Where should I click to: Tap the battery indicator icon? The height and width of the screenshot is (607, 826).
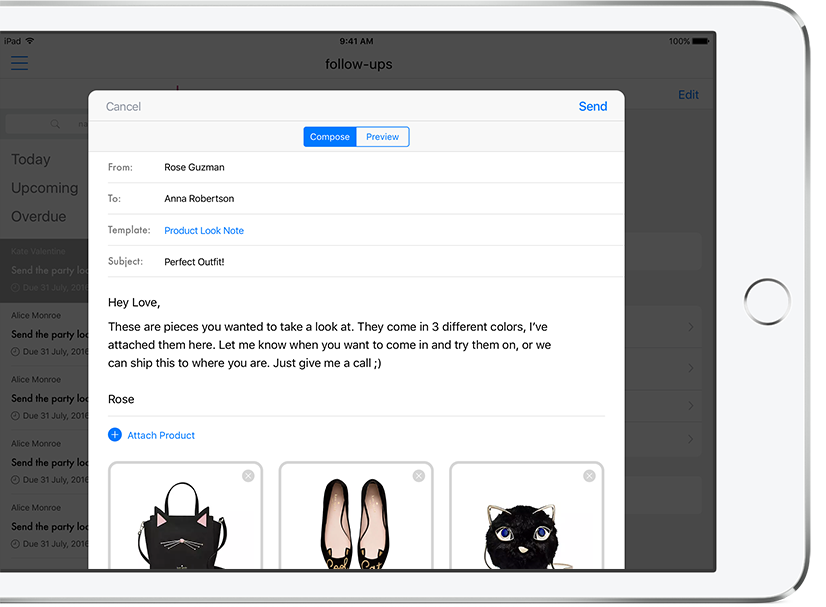[701, 41]
